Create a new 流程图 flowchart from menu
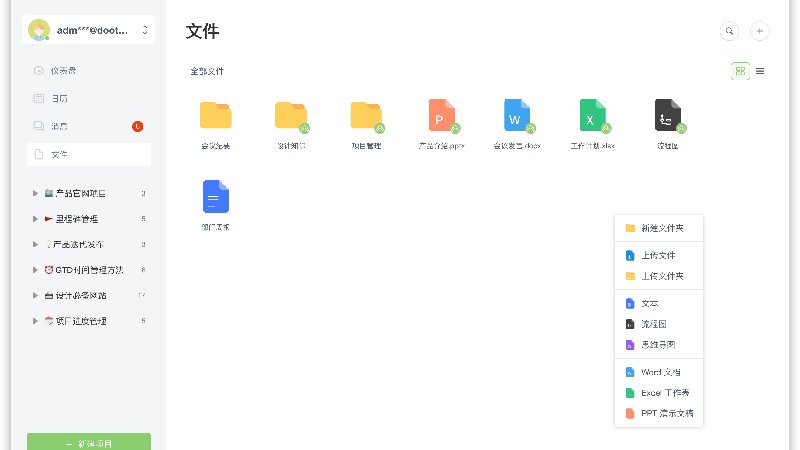This screenshot has height=450, width=800. point(659,324)
